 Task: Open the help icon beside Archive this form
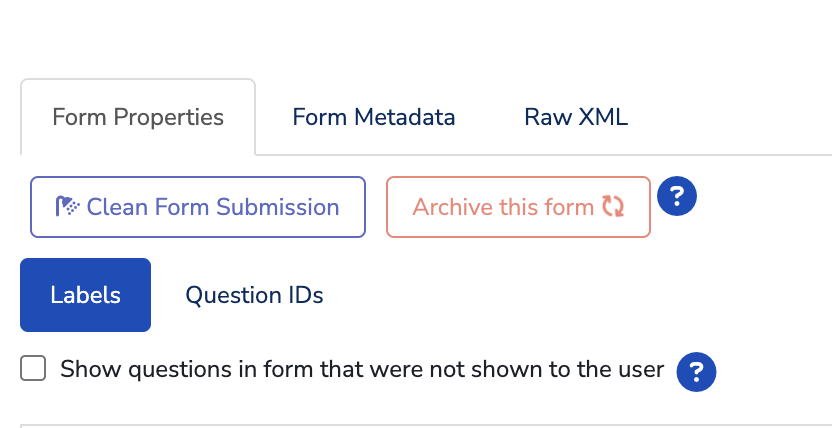tap(677, 196)
